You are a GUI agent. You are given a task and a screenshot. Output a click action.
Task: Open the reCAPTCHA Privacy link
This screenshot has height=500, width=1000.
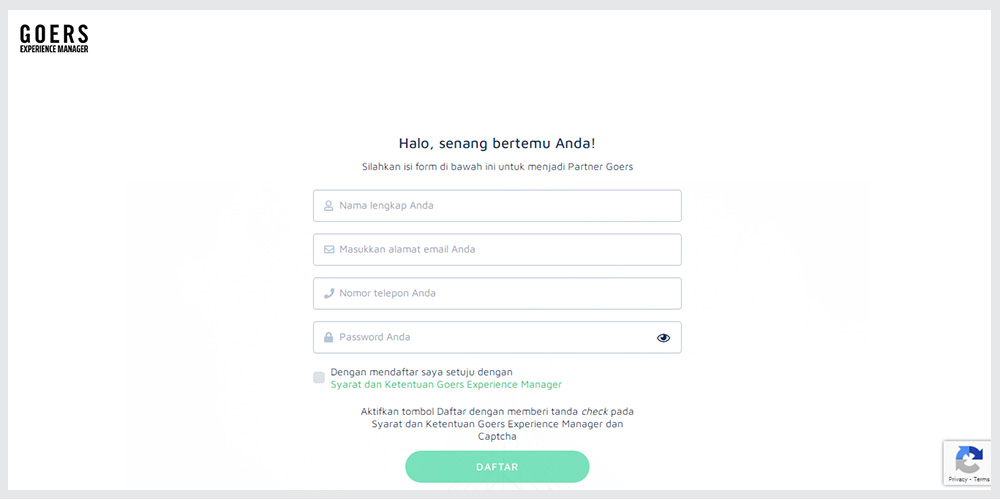pos(958,479)
